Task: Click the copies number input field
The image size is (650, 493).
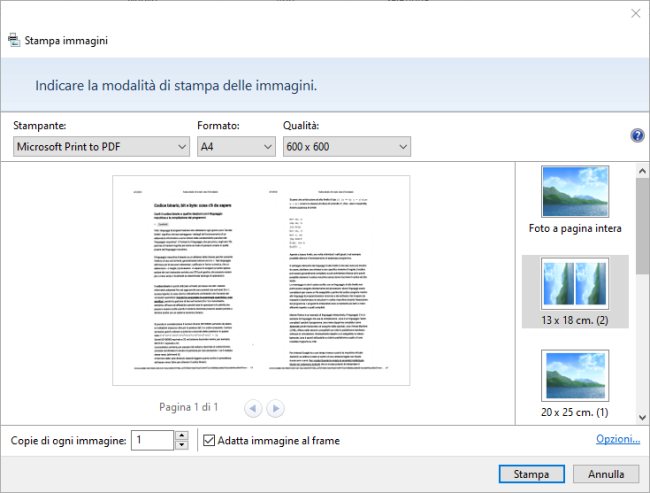Action: click(152, 440)
